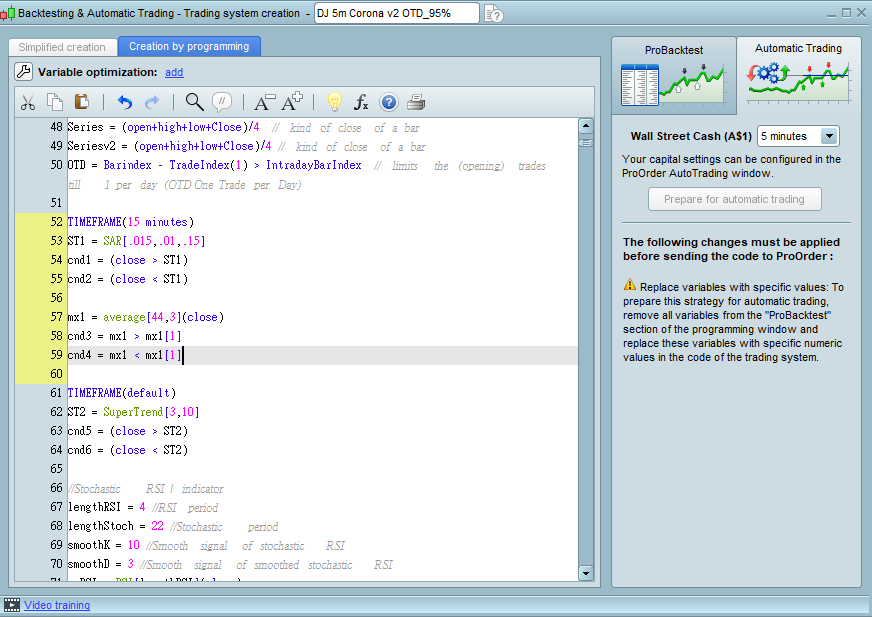The image size is (872, 617).
Task: Open Search with magnifying glass icon
Action: click(x=194, y=102)
